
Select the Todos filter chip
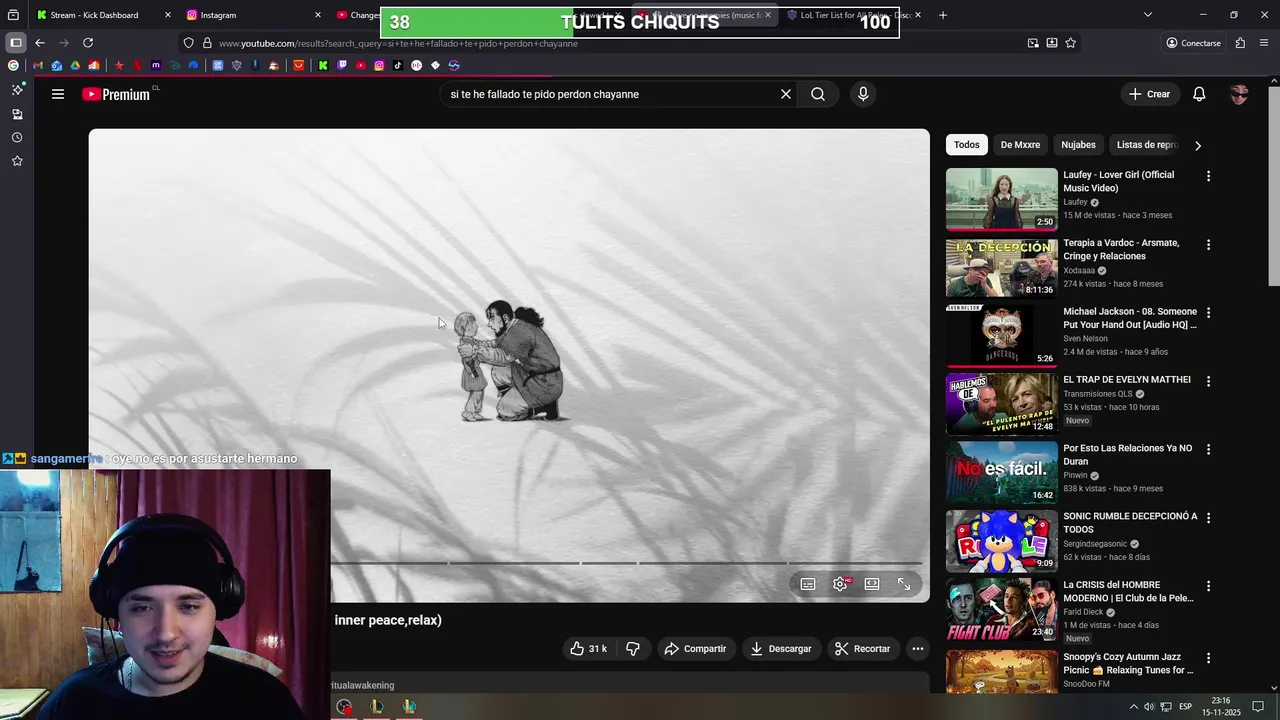967,145
